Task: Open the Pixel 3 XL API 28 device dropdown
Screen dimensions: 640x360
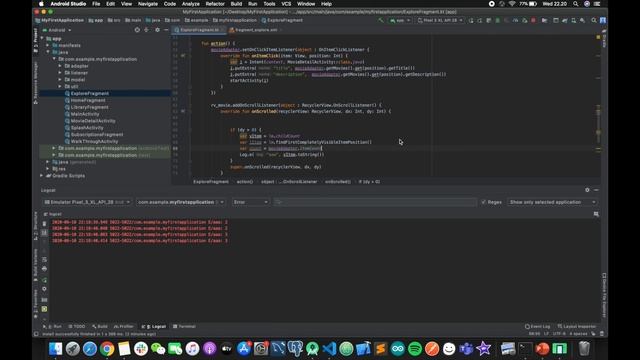Action: (x=440, y=20)
